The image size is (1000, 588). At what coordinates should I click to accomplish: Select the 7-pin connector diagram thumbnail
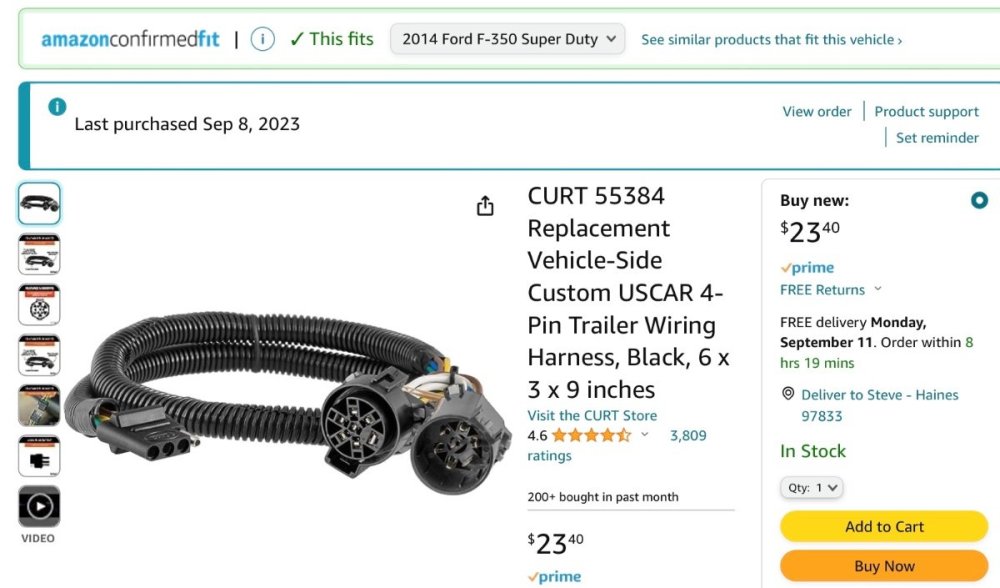[39, 304]
